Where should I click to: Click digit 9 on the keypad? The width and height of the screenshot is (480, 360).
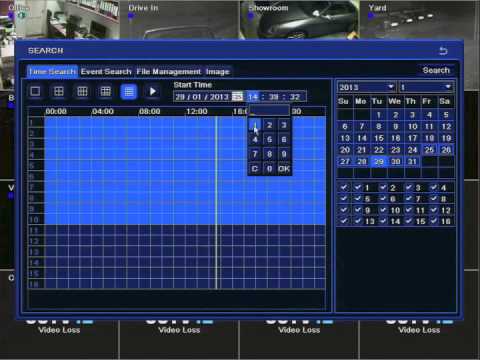pos(284,154)
